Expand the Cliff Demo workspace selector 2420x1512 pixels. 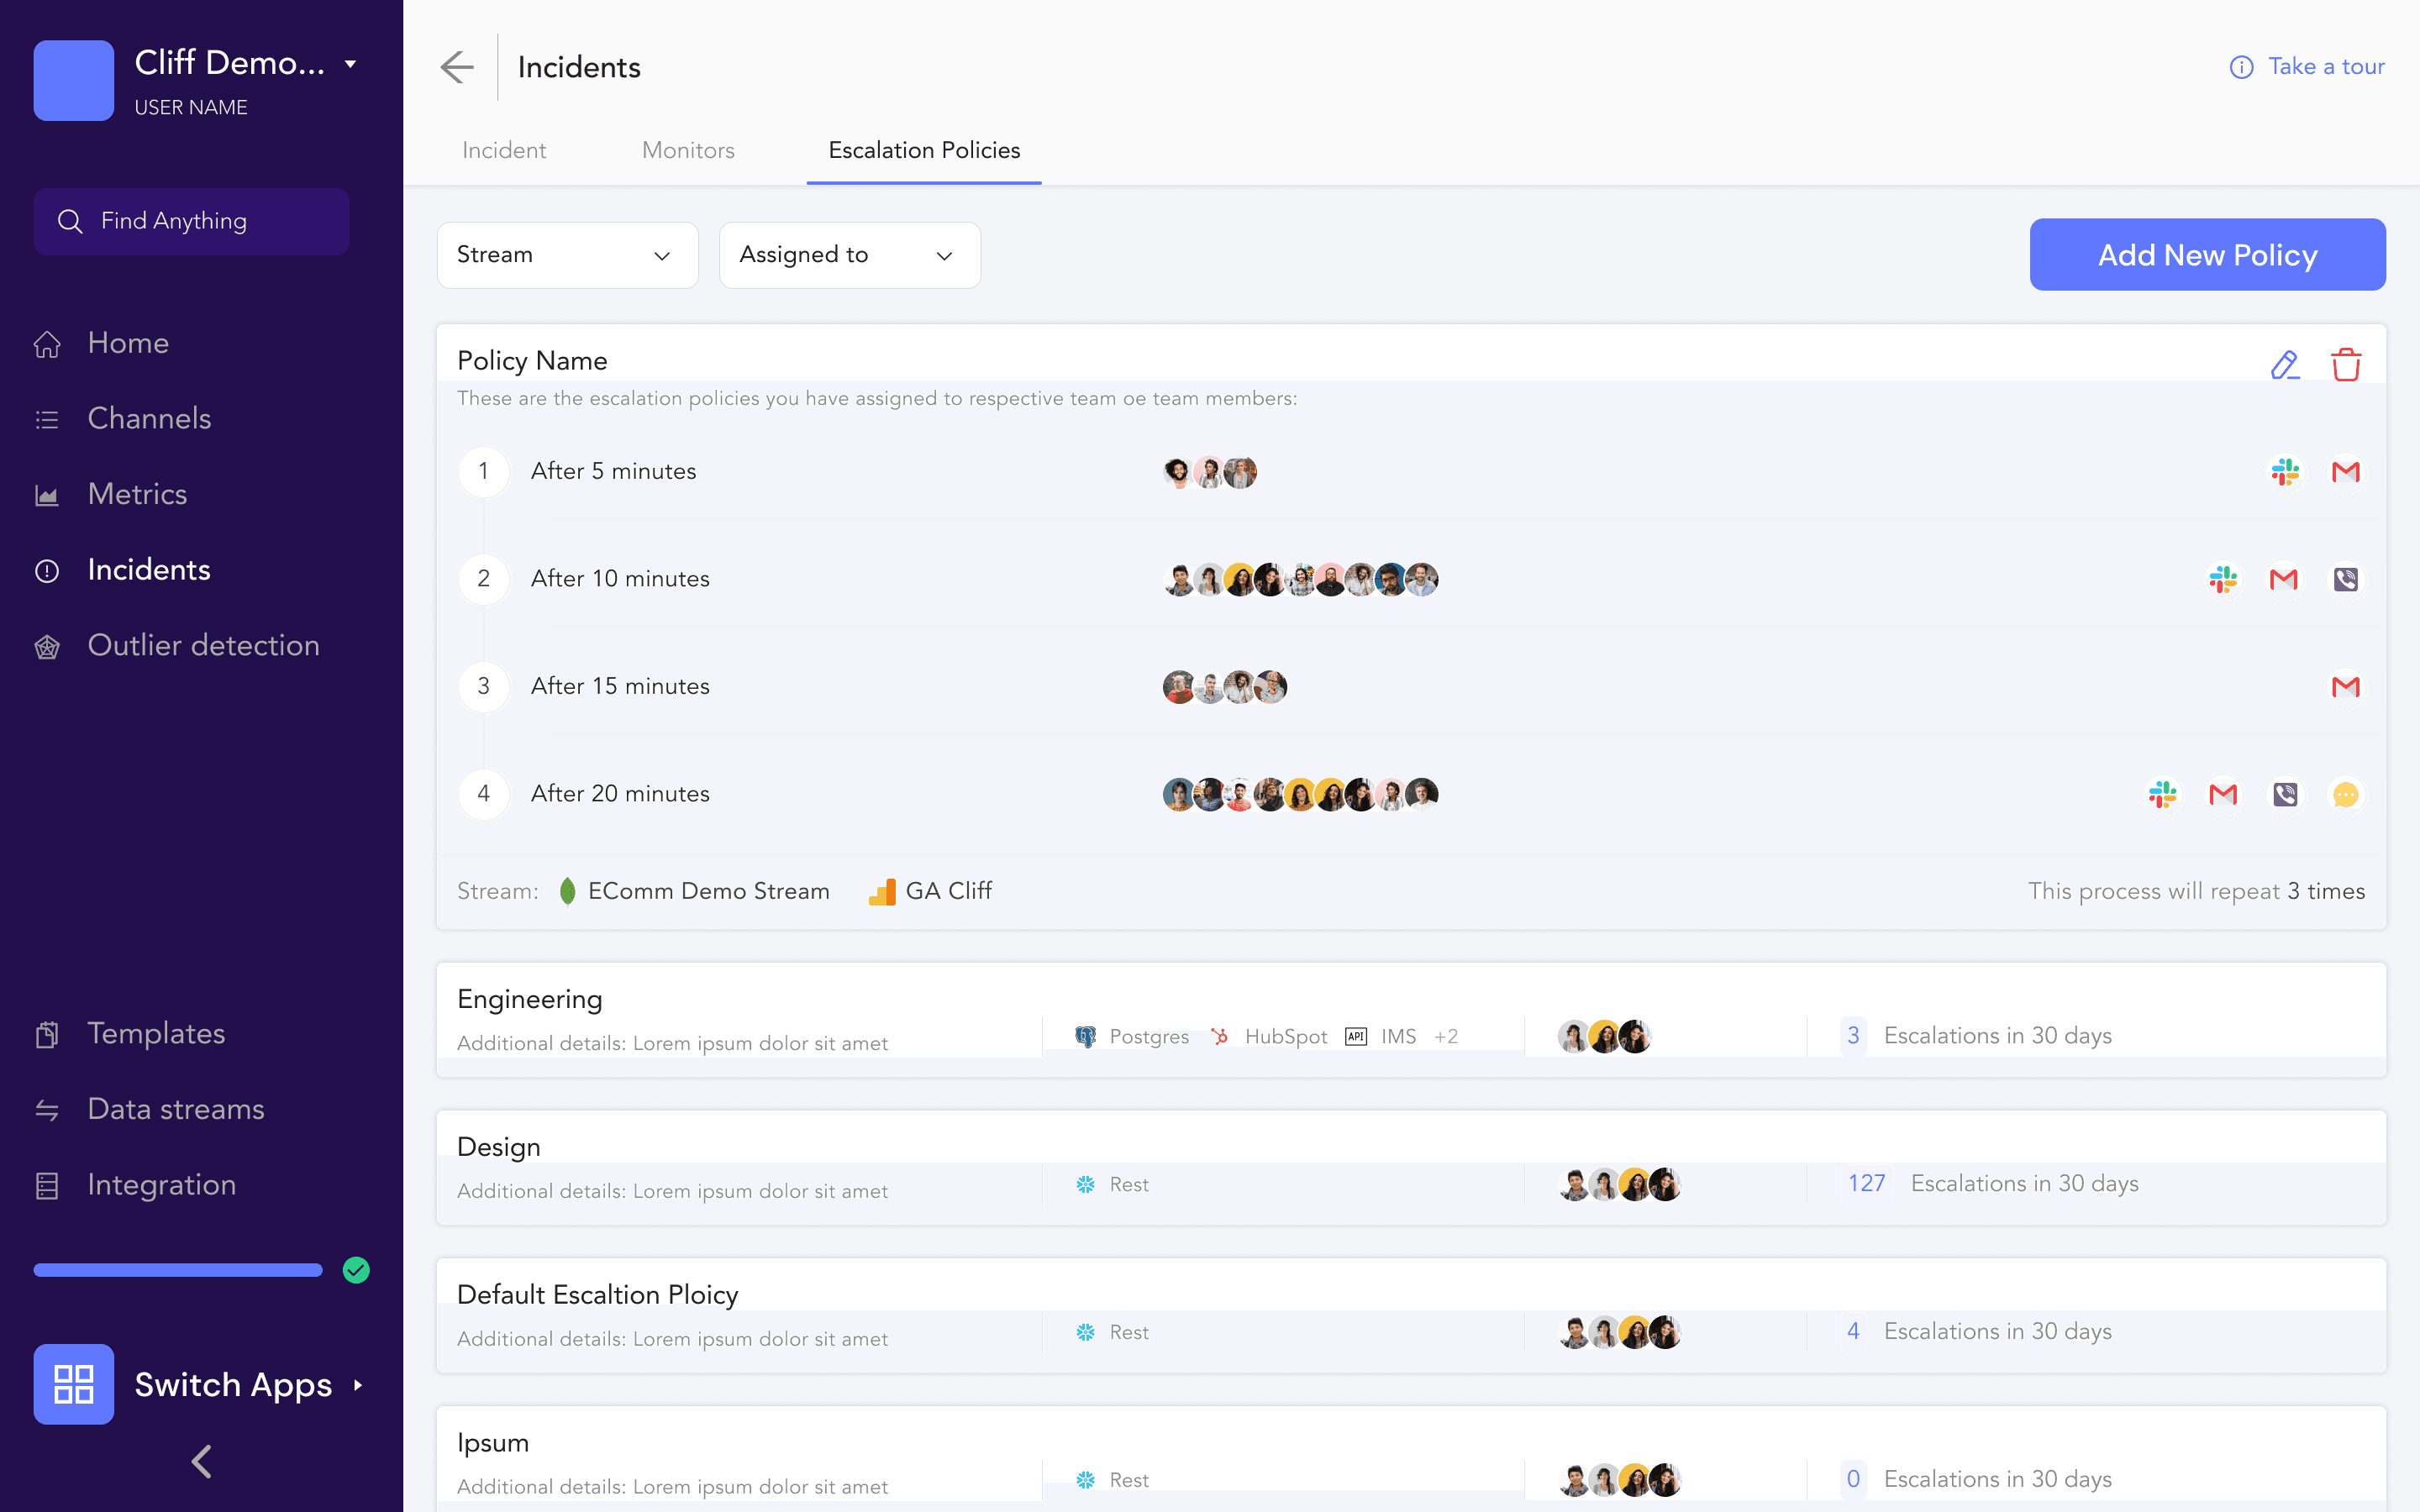click(x=350, y=64)
